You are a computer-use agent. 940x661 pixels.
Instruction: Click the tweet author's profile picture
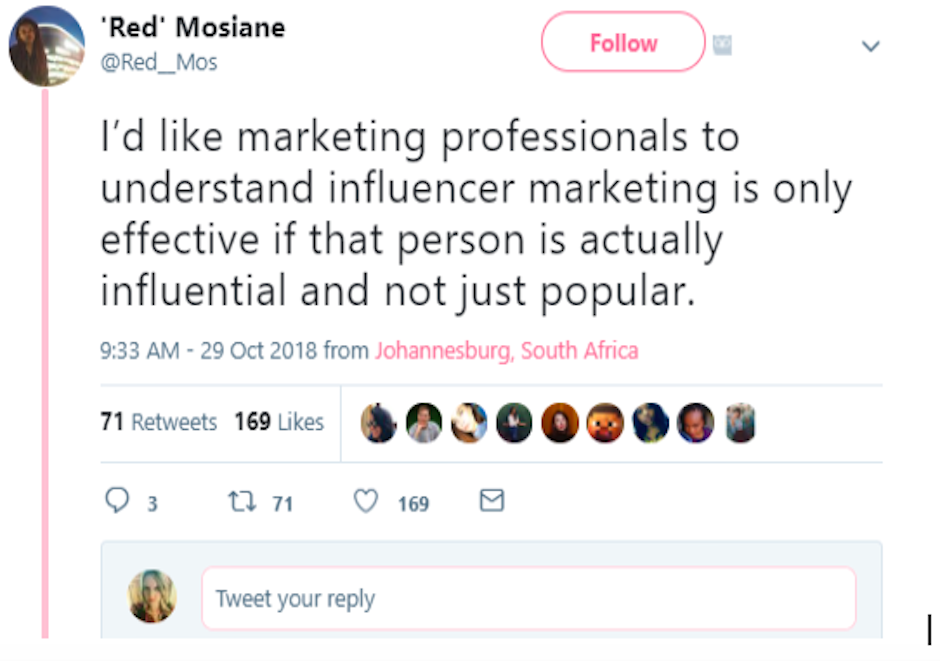click(x=46, y=46)
